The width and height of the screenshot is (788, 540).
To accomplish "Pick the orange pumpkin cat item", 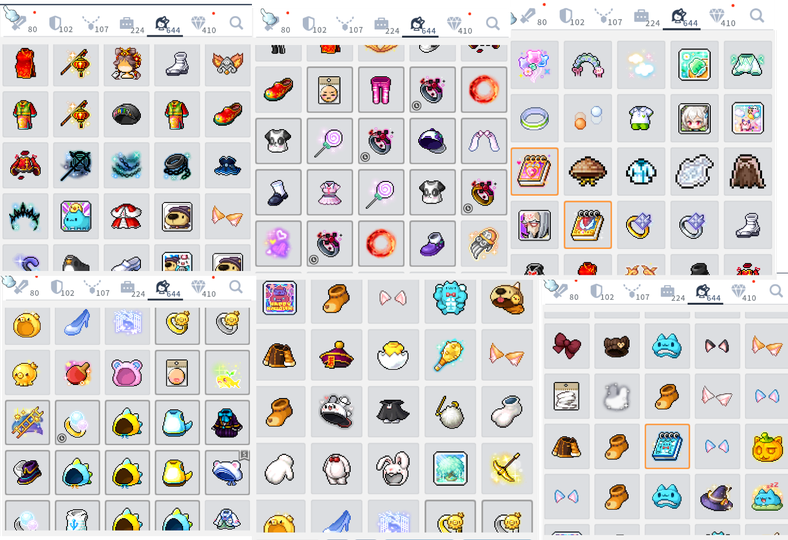I will coord(766,447).
